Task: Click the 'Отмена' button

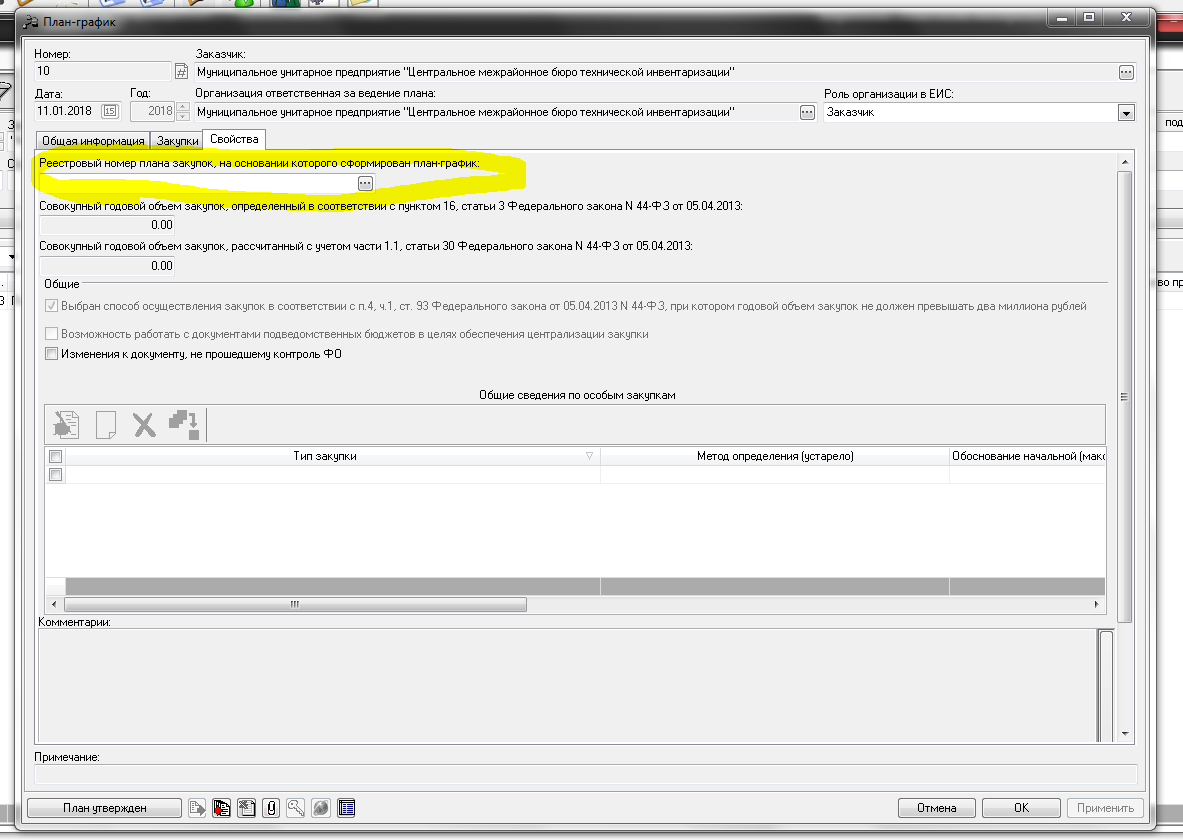Action: click(935, 808)
